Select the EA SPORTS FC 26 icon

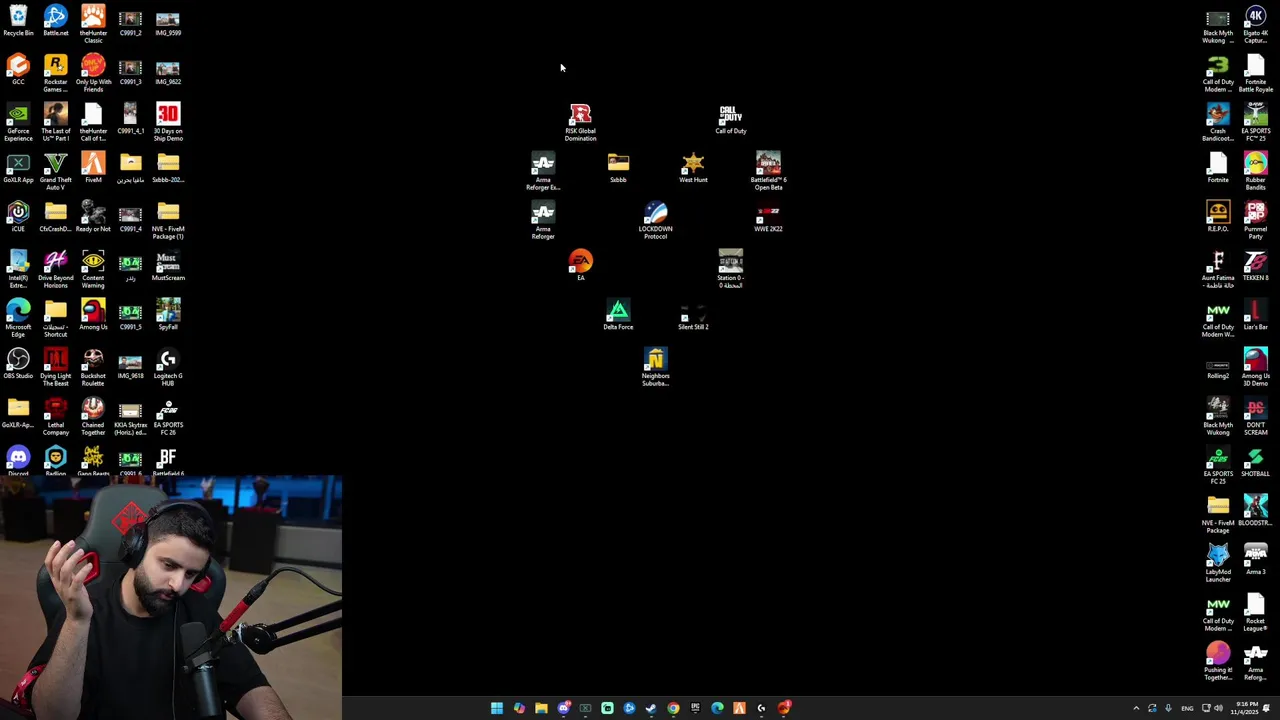(168, 416)
